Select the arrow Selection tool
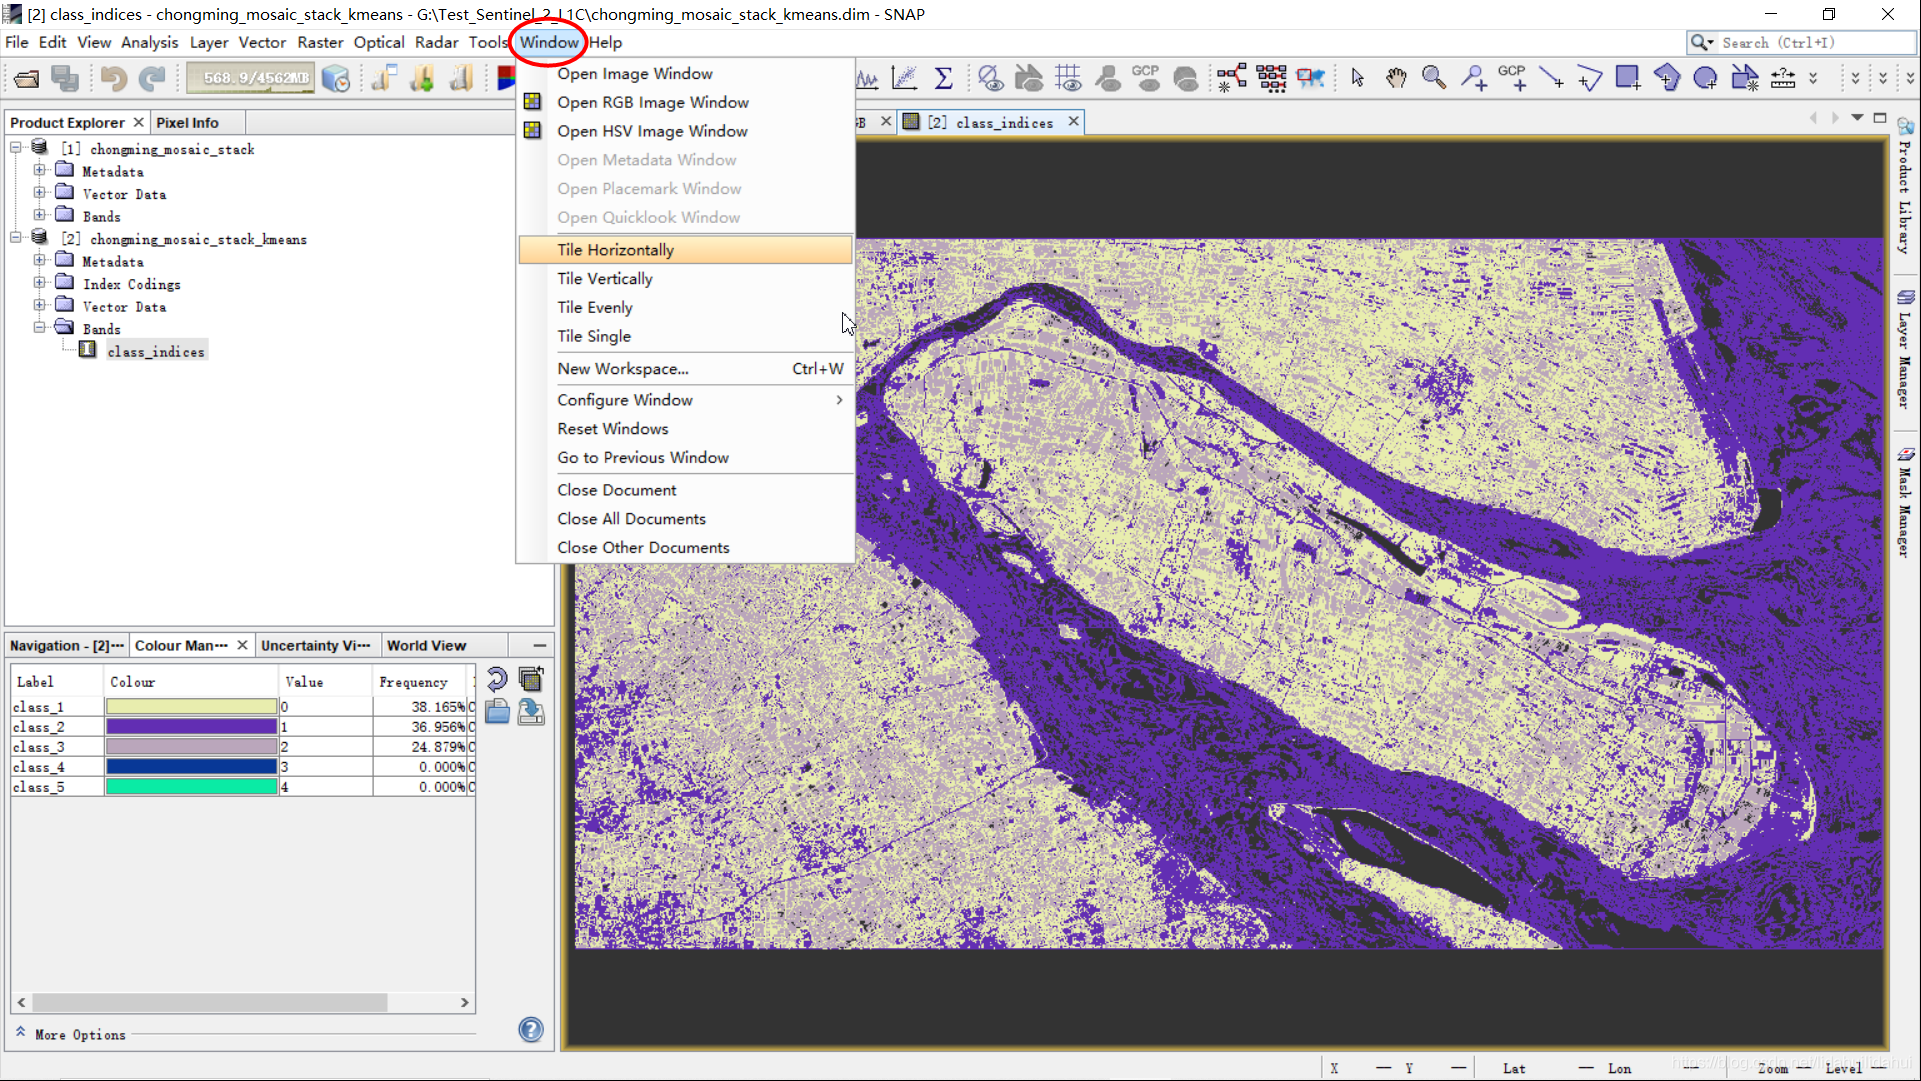 click(x=1357, y=78)
